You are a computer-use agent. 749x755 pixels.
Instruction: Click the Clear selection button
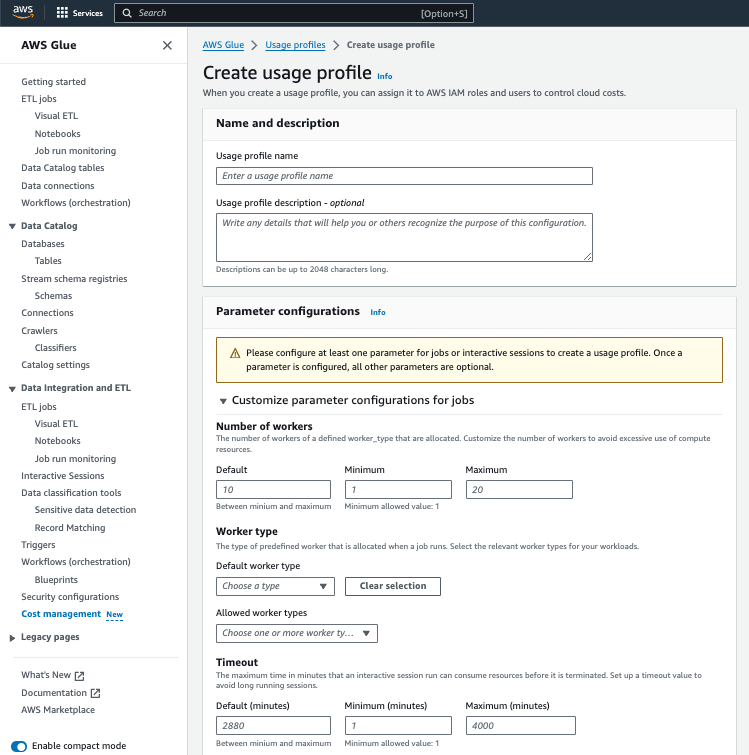[x=392, y=586]
